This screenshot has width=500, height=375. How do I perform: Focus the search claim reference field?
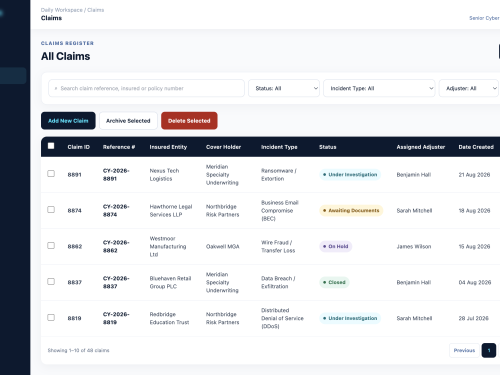pos(146,88)
